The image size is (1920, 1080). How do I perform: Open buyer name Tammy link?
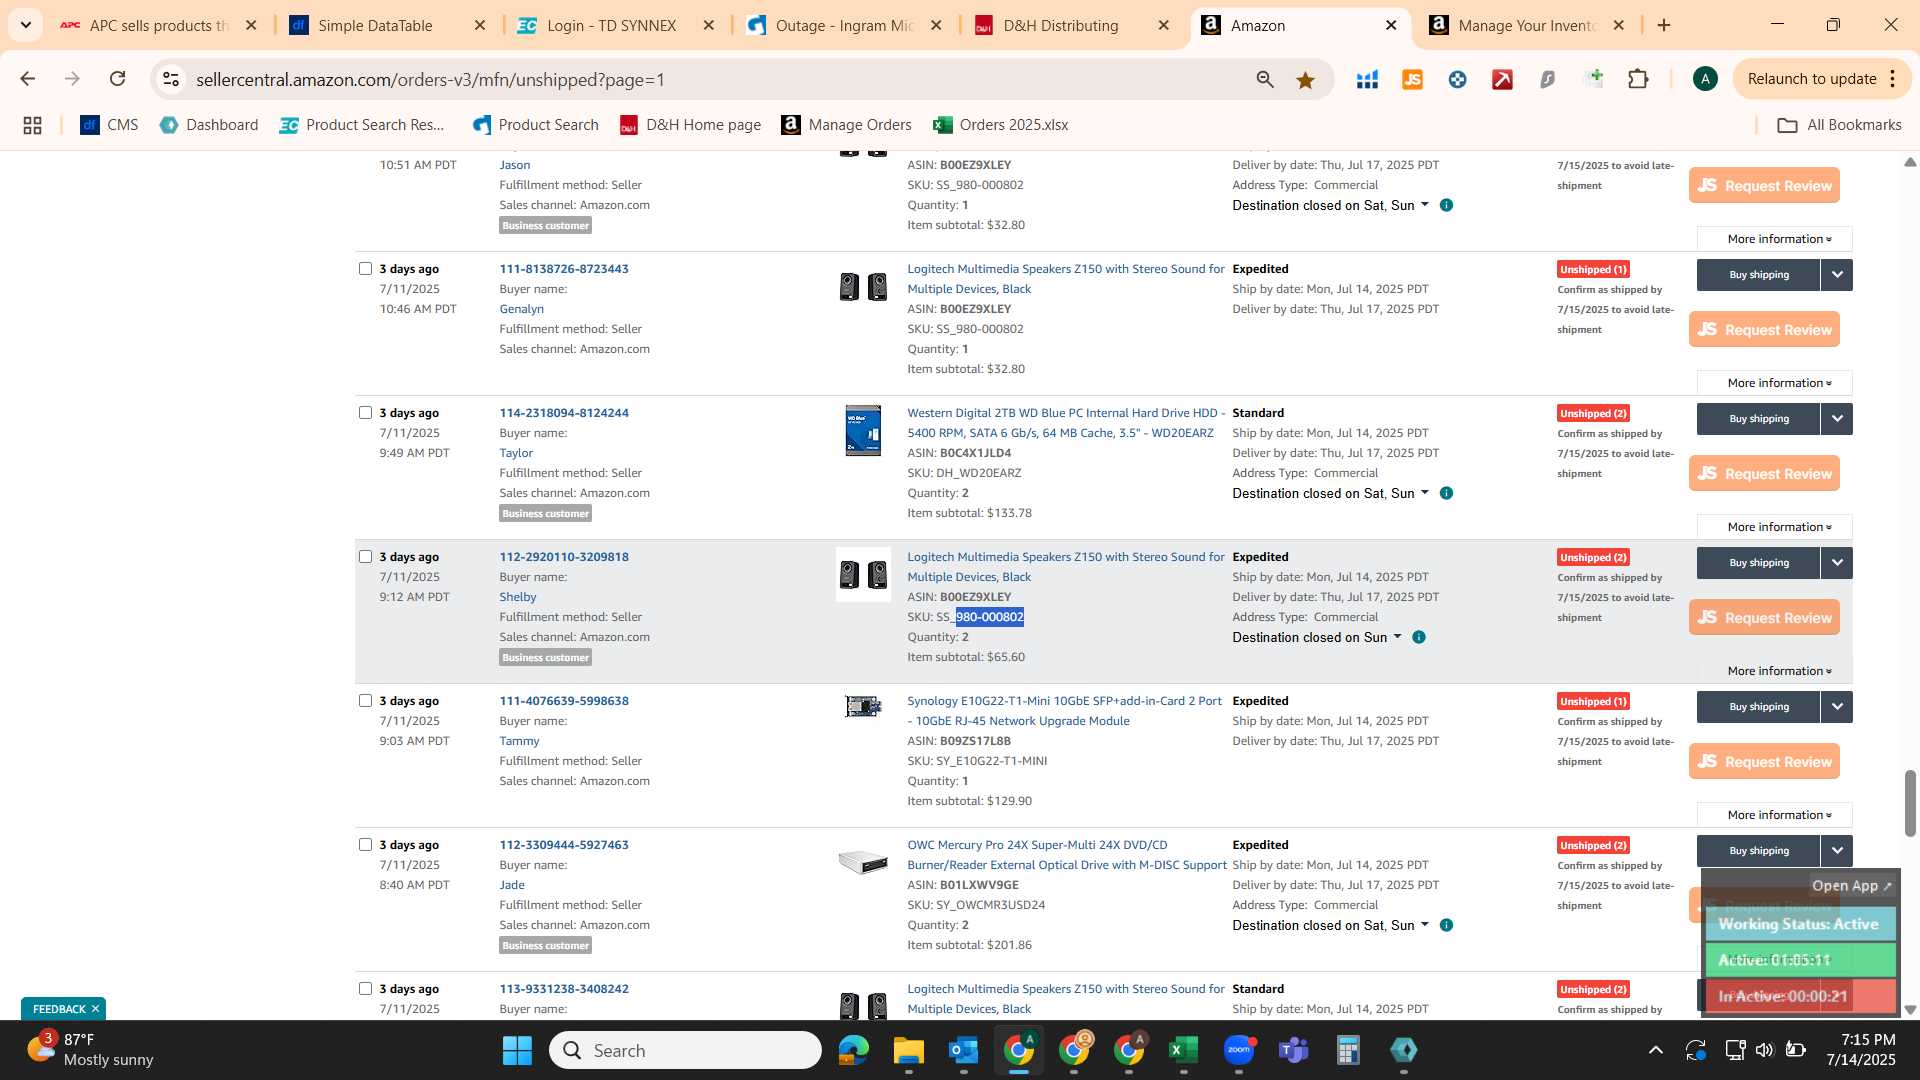[x=519, y=741]
